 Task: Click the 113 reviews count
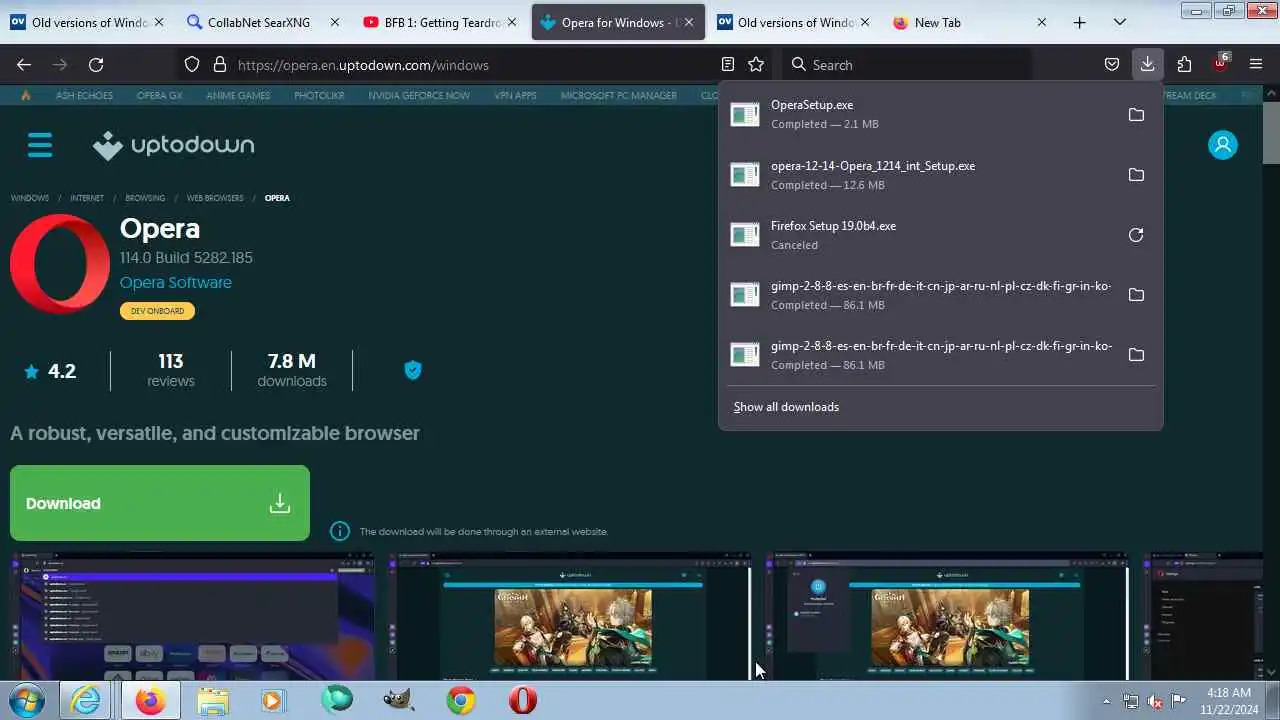pos(171,370)
